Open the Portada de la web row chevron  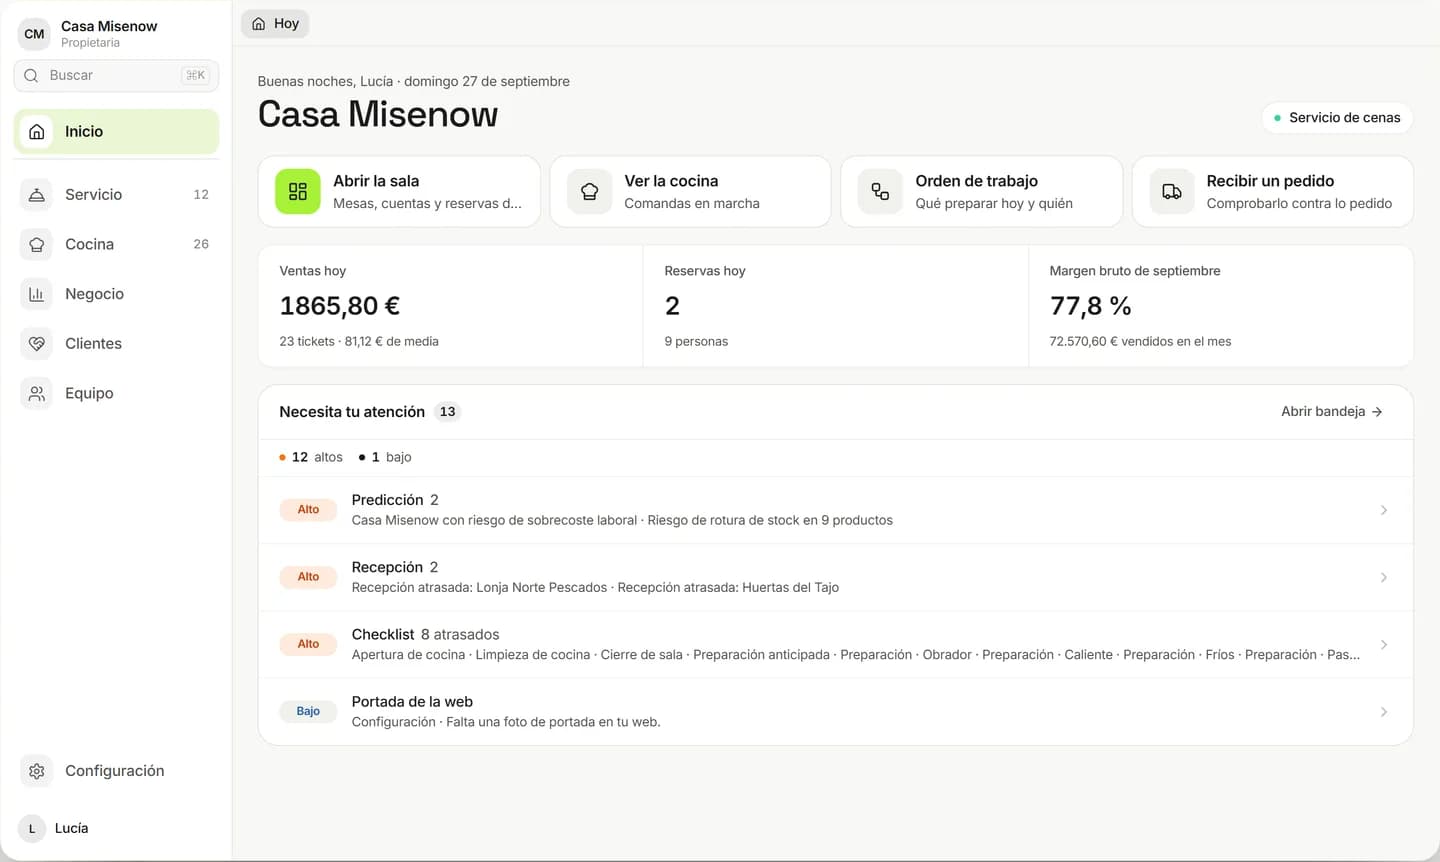pos(1384,712)
